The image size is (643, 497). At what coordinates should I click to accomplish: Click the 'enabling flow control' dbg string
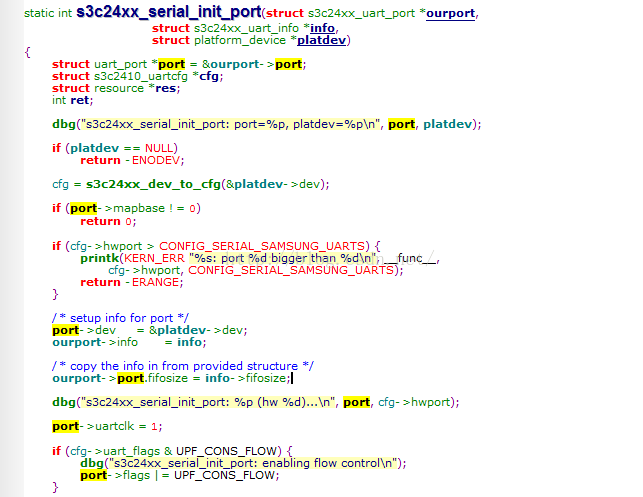(x=253, y=463)
